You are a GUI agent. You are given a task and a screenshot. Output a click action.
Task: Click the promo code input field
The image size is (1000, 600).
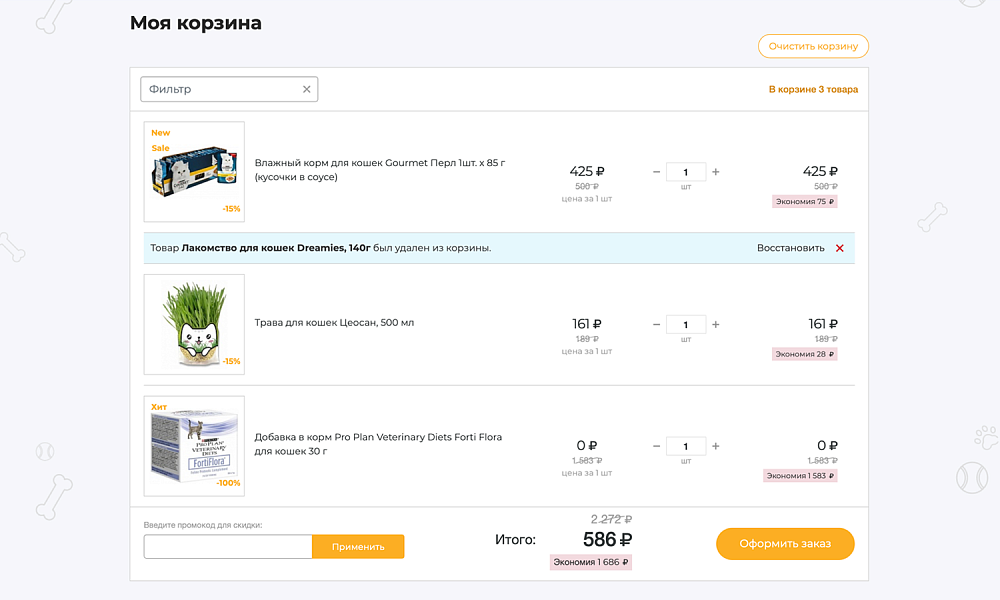(227, 546)
